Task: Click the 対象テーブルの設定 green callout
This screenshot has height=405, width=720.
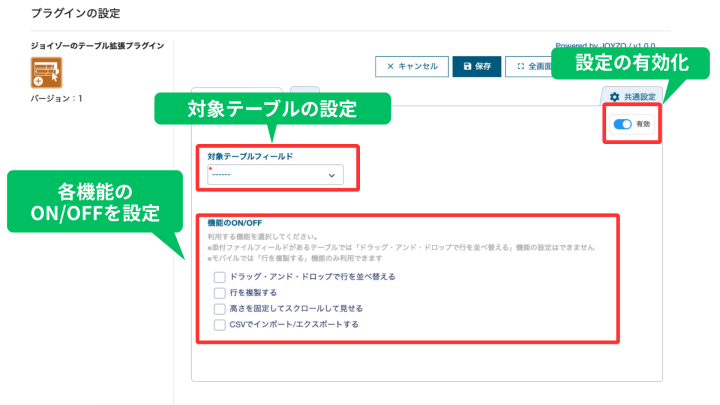Action: (x=272, y=107)
